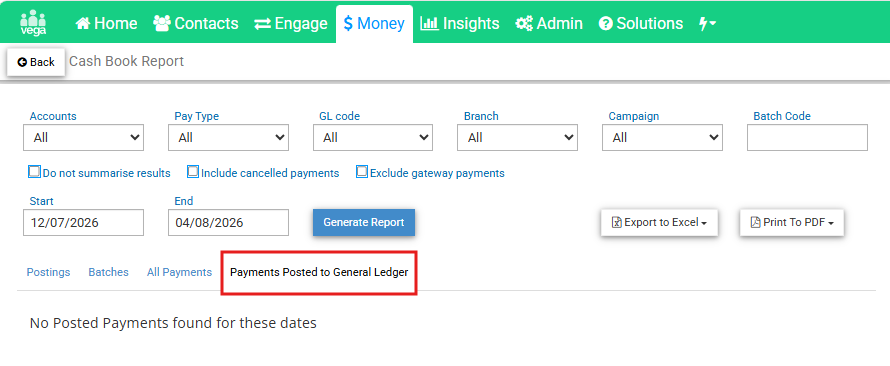The width and height of the screenshot is (890, 366).
Task: Click the No Posted Payments found message
Action: click(173, 323)
